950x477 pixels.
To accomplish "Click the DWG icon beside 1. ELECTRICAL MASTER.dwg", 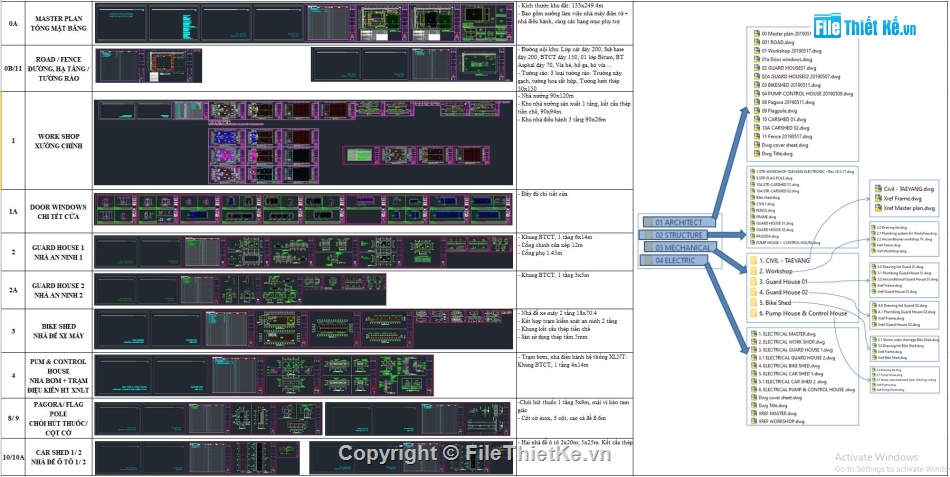I will [x=754, y=334].
